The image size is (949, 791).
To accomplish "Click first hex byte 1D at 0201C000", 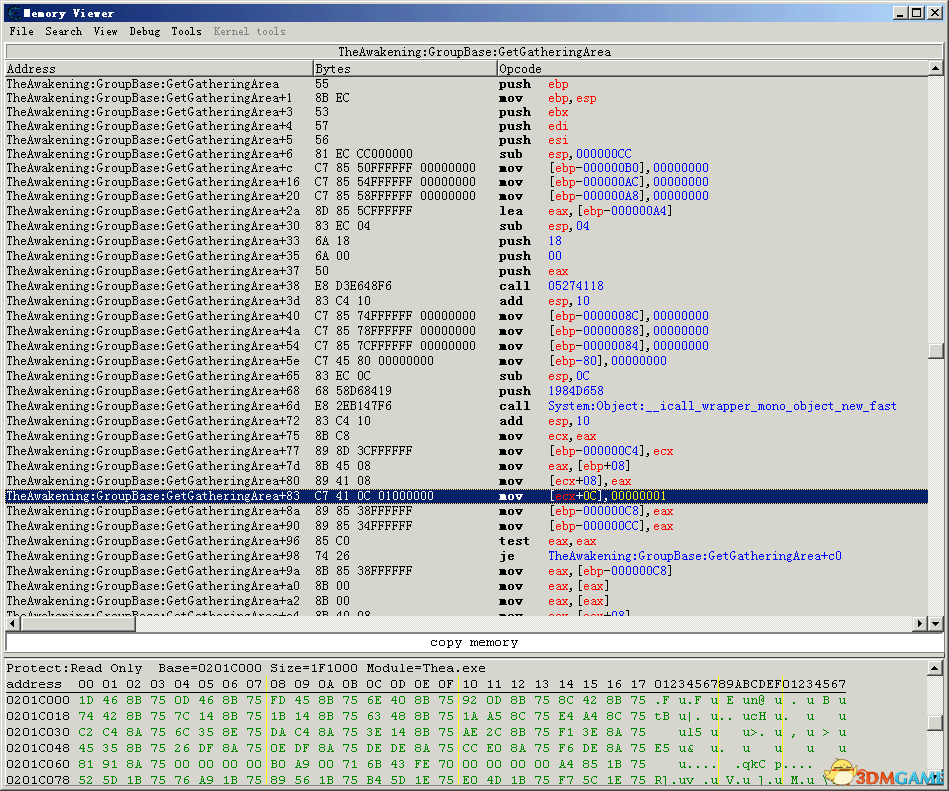I will (86, 700).
